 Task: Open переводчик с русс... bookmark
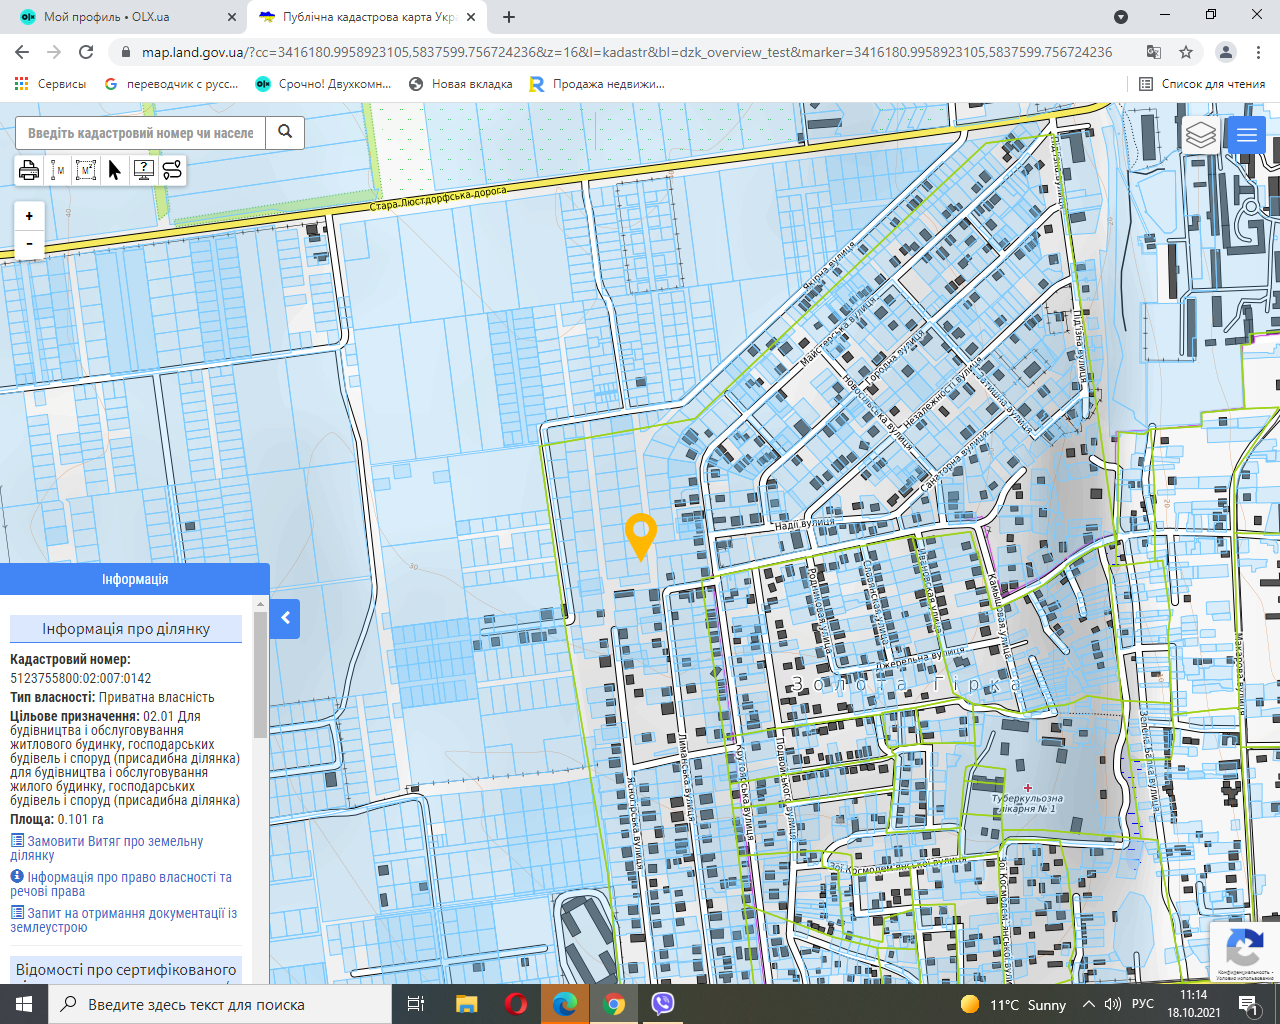(171, 84)
